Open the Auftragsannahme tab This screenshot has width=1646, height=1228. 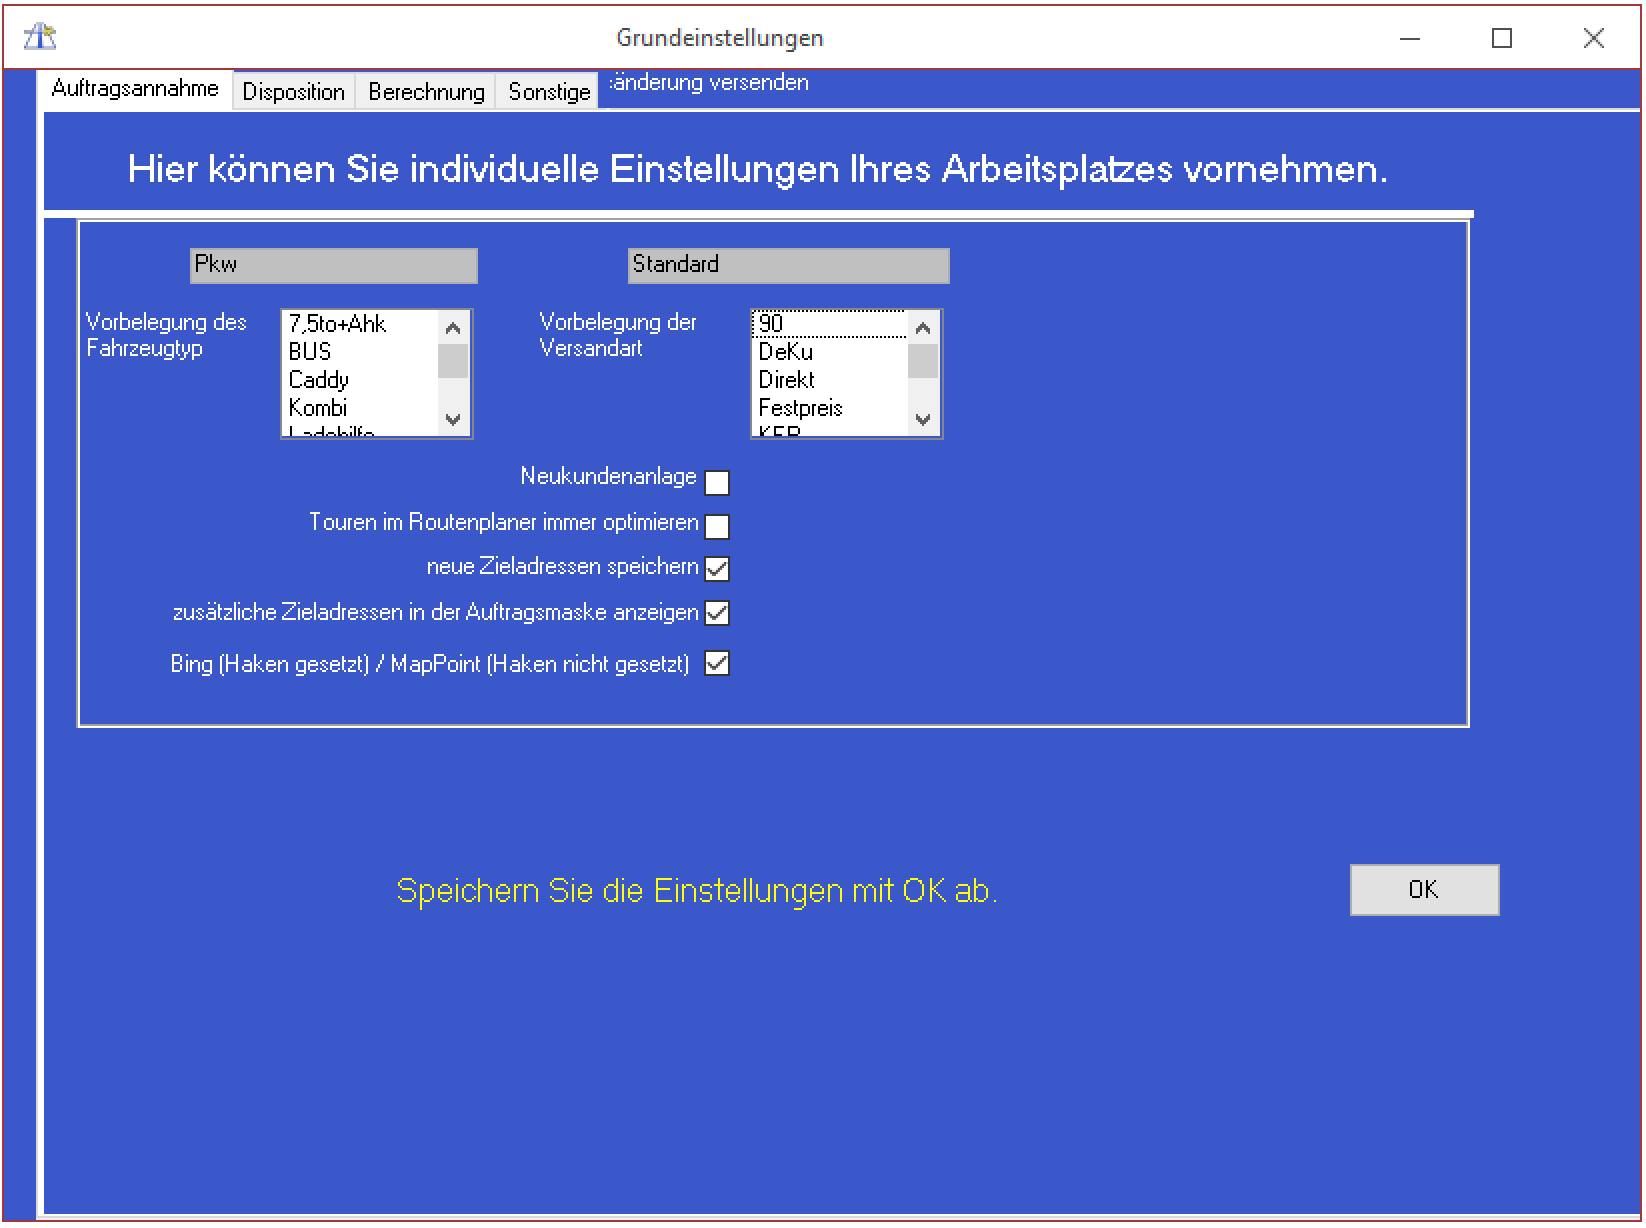135,89
